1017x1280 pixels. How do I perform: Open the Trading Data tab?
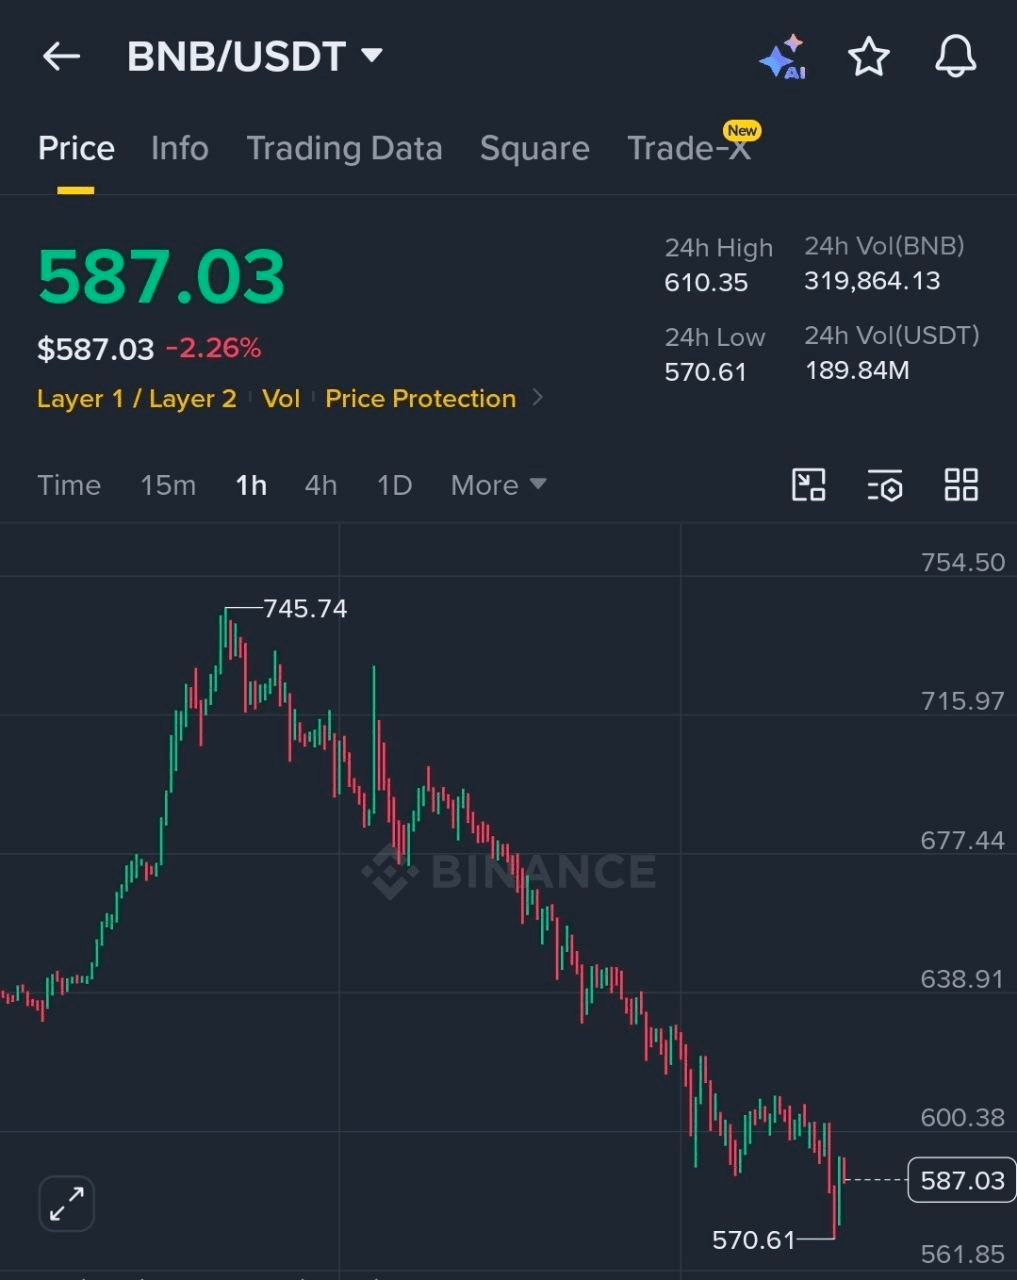coord(344,148)
